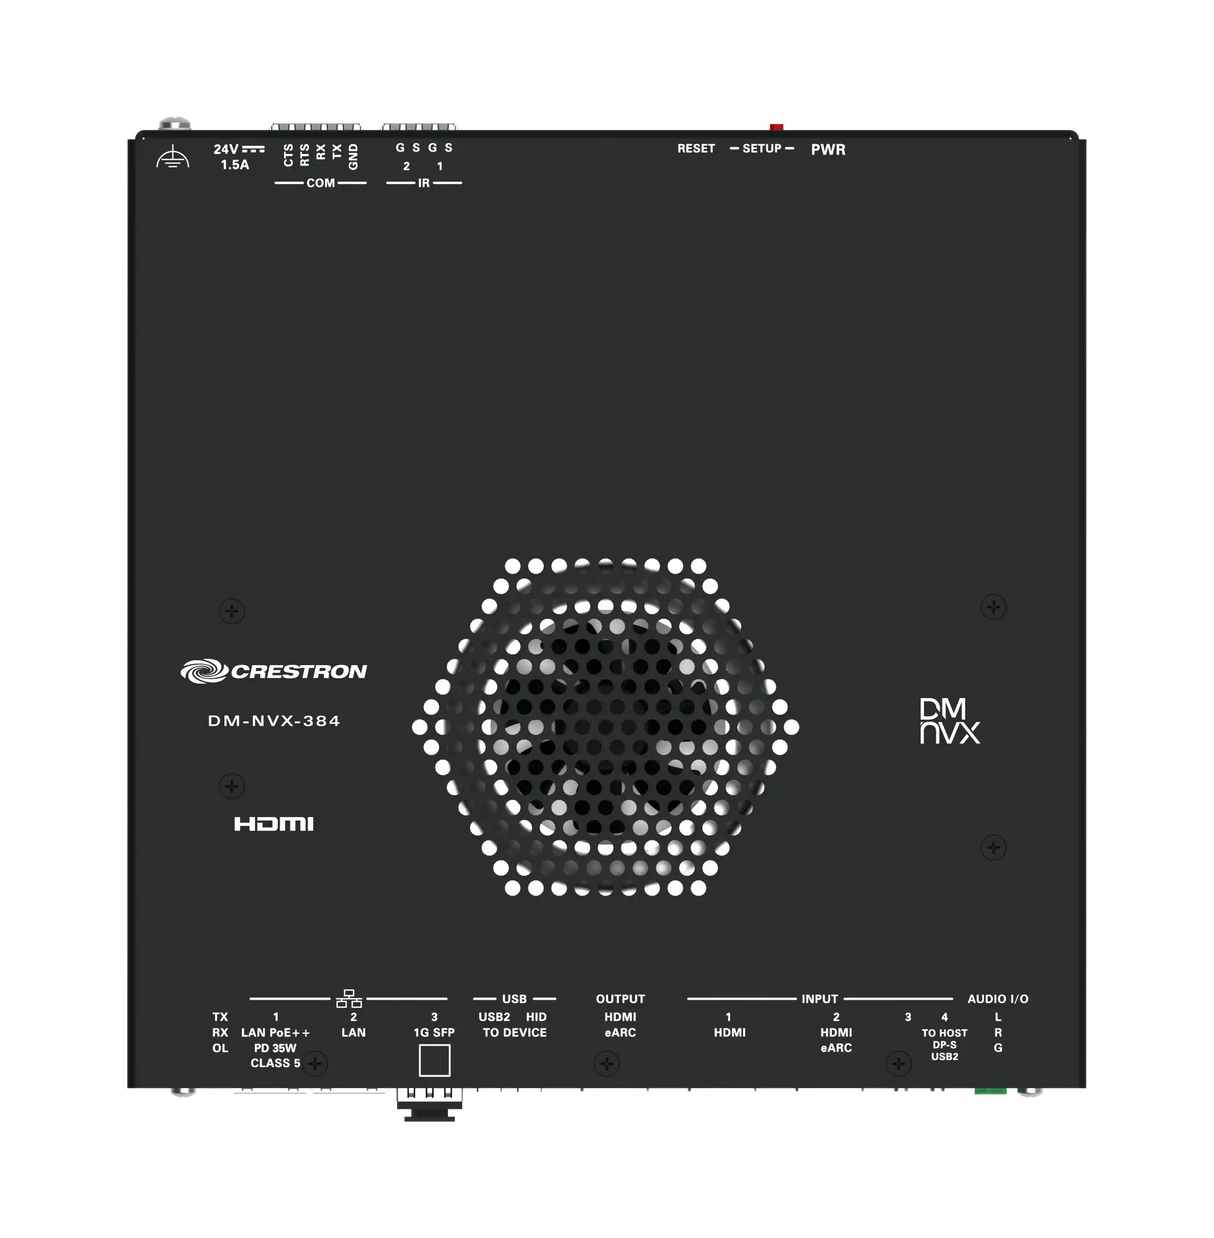Click the square icon under 1G SFP
Image resolution: width=1214 pixels, height=1238 pixels.
click(434, 1059)
